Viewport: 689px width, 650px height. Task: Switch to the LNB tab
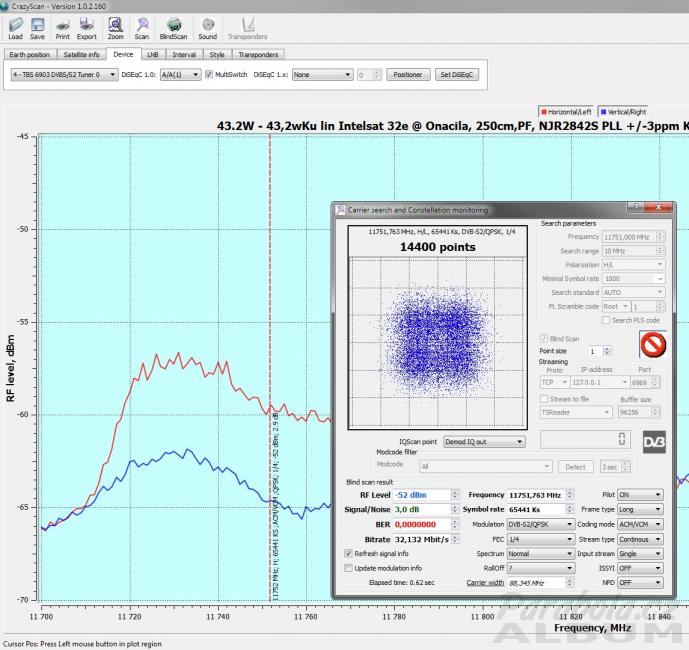coord(152,54)
